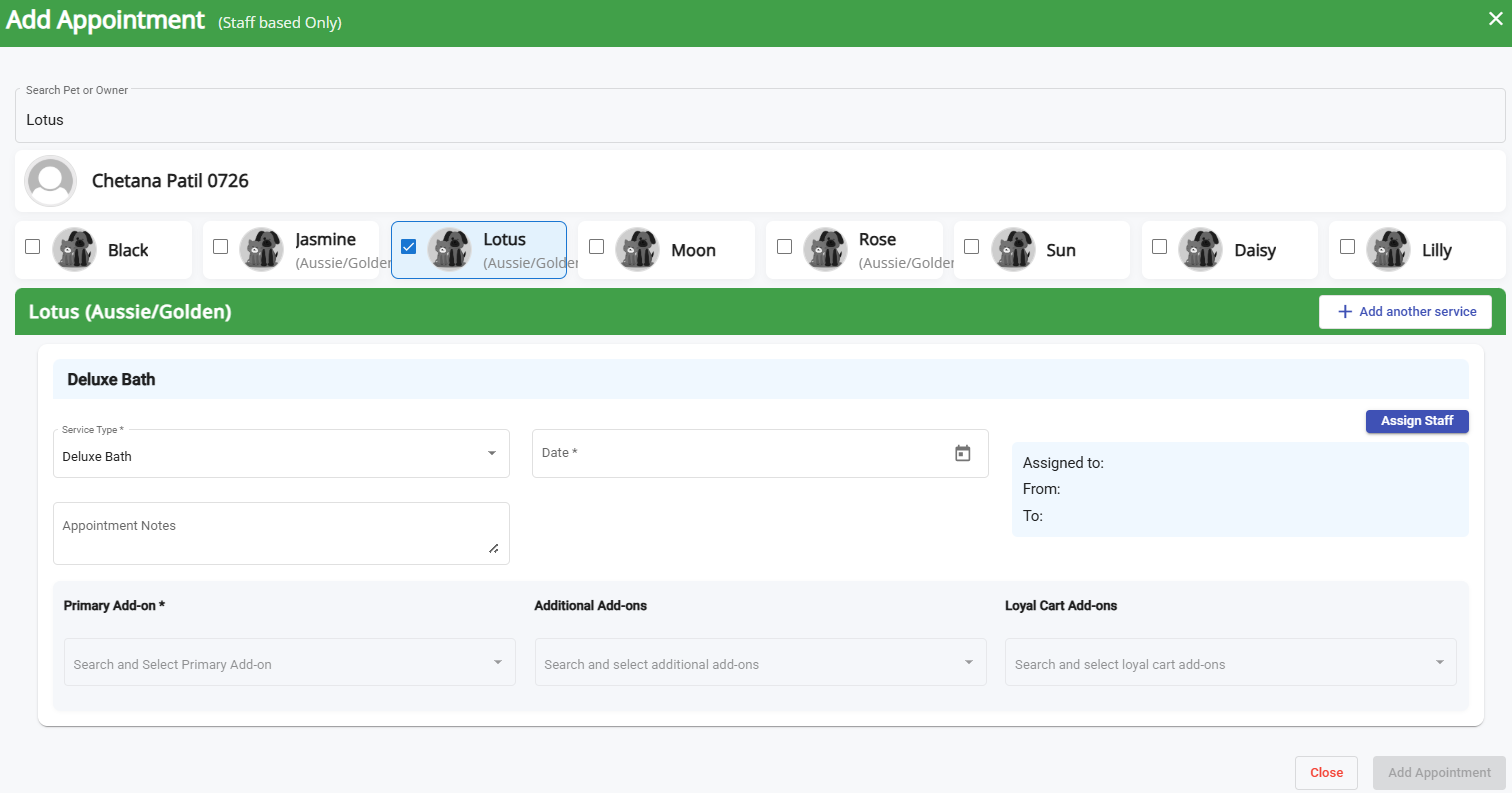Viewport: 1512px width, 793px height.
Task: Open the date picker calendar icon
Action: point(962,453)
